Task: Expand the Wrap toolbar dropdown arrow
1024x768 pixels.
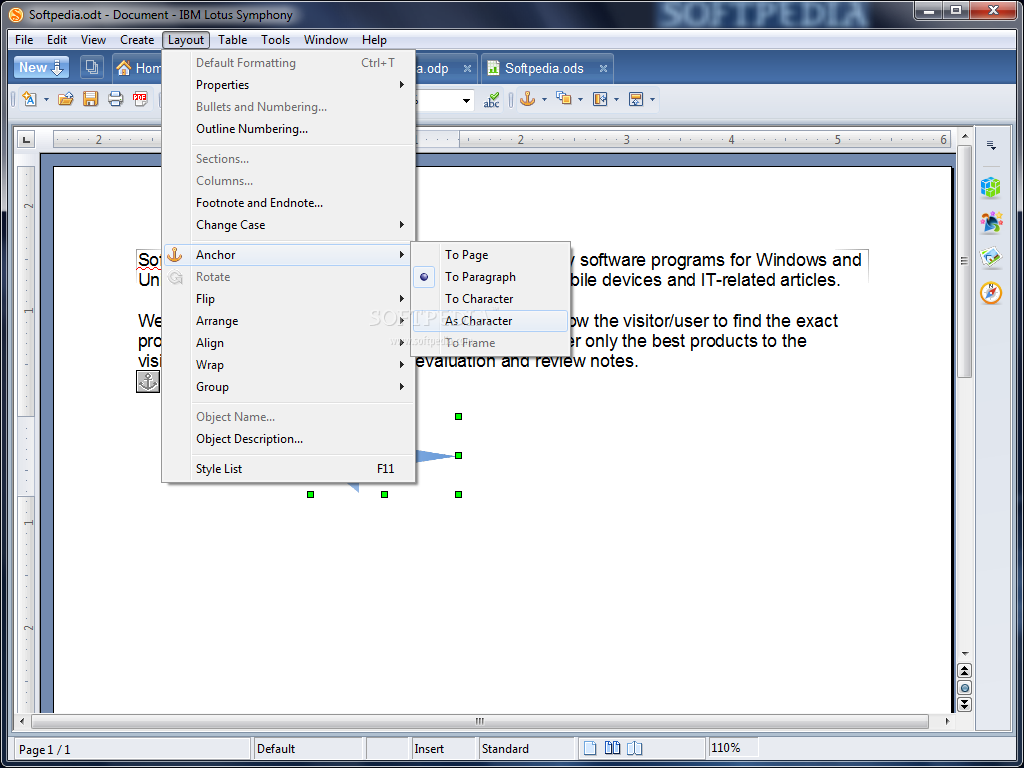Action: coord(652,100)
